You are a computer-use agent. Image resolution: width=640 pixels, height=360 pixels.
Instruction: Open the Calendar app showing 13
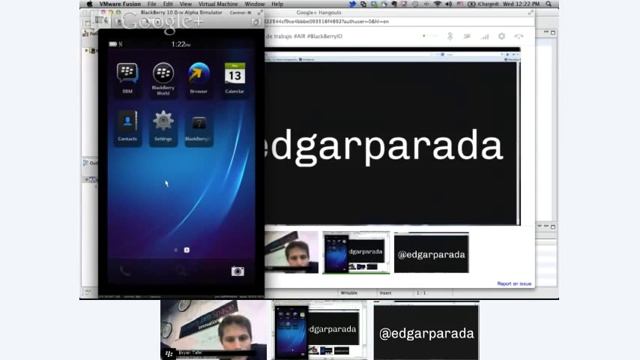(234, 78)
